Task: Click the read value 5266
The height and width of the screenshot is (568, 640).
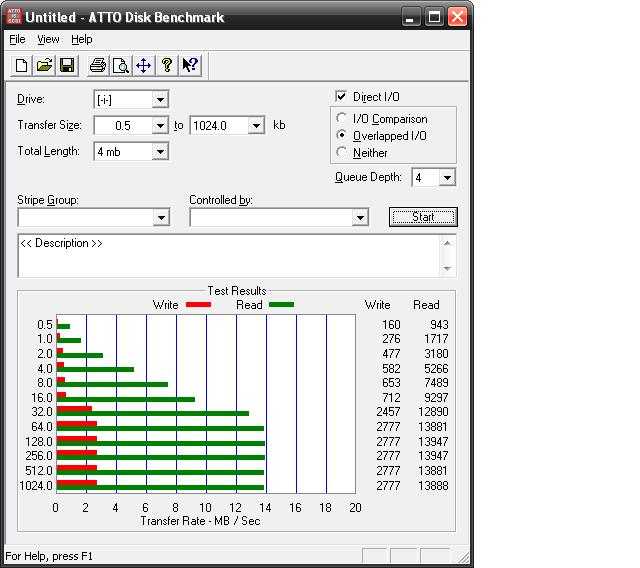Action: pos(436,368)
